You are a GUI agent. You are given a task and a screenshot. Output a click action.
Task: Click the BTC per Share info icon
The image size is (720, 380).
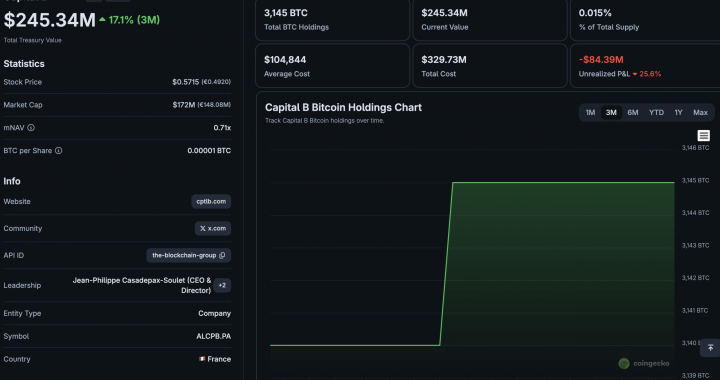(58, 151)
